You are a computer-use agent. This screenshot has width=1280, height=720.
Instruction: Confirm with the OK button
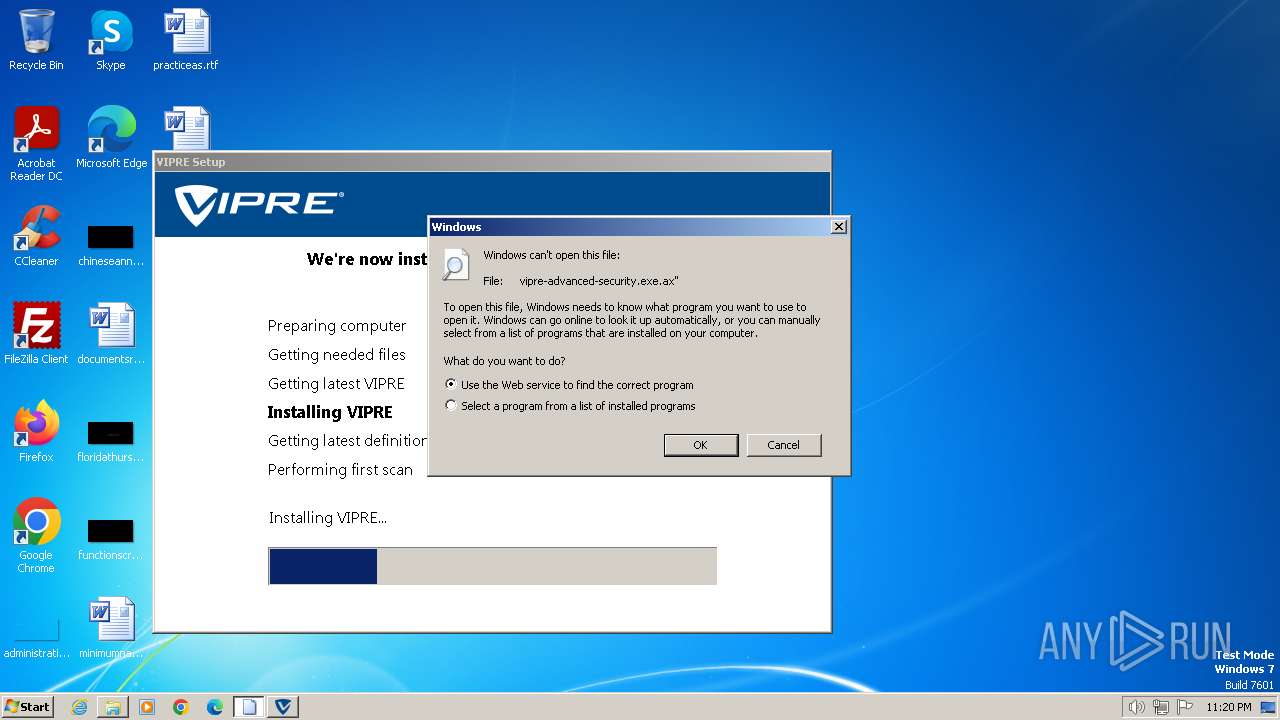tap(701, 445)
